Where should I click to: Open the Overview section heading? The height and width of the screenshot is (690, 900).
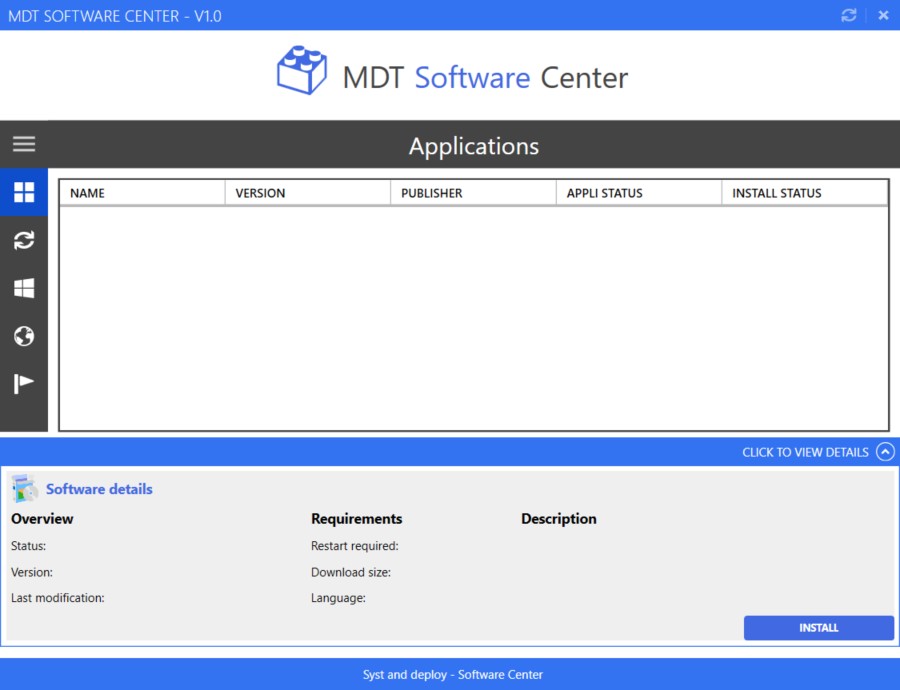click(x=41, y=518)
